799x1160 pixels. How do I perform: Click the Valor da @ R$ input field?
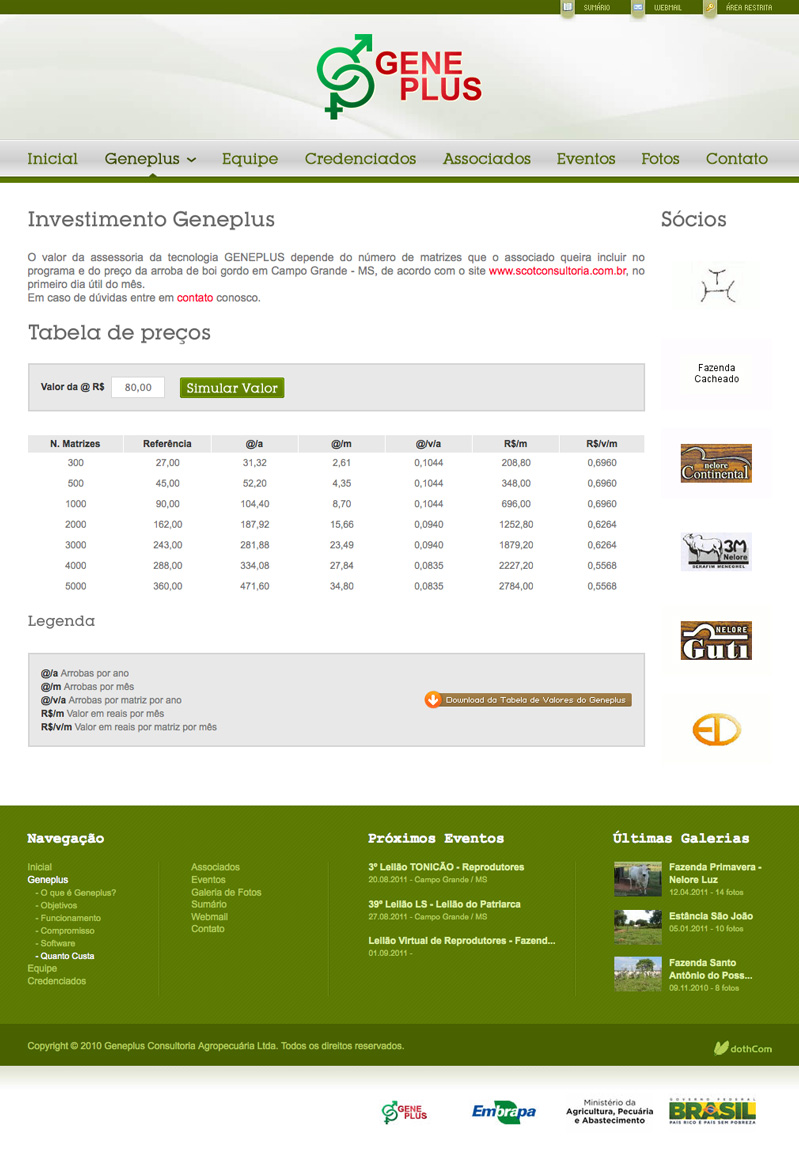coord(138,387)
